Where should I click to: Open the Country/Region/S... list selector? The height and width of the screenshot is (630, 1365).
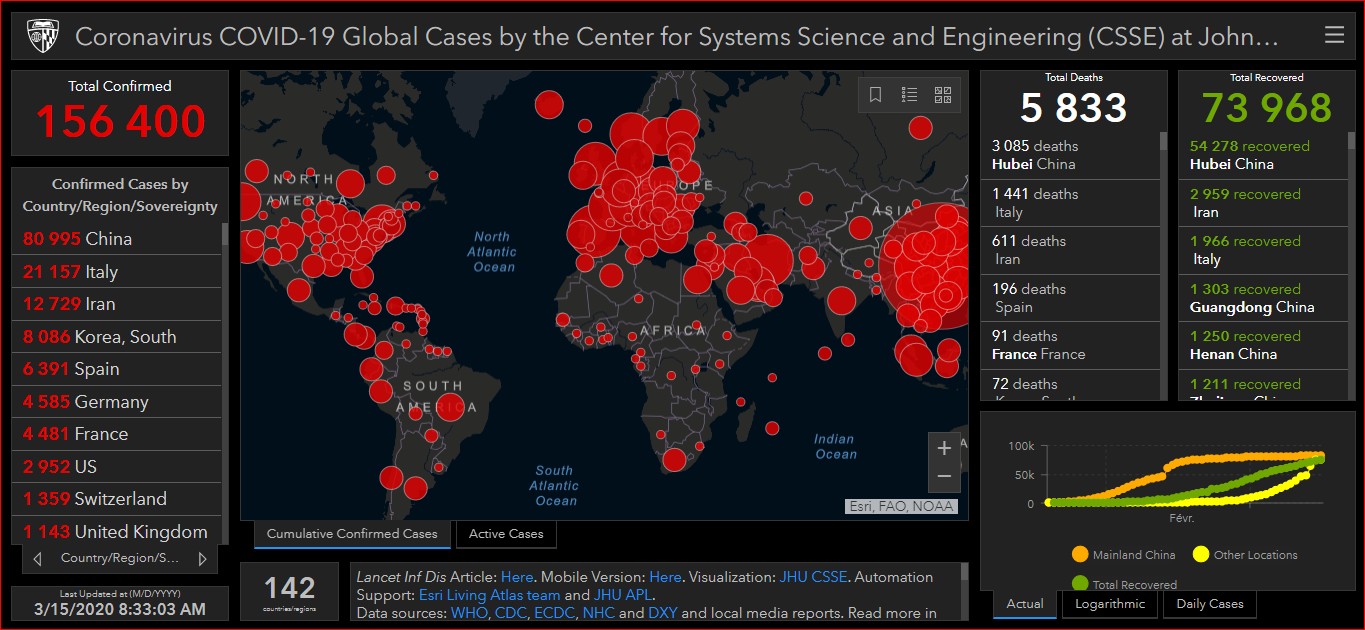(120, 558)
